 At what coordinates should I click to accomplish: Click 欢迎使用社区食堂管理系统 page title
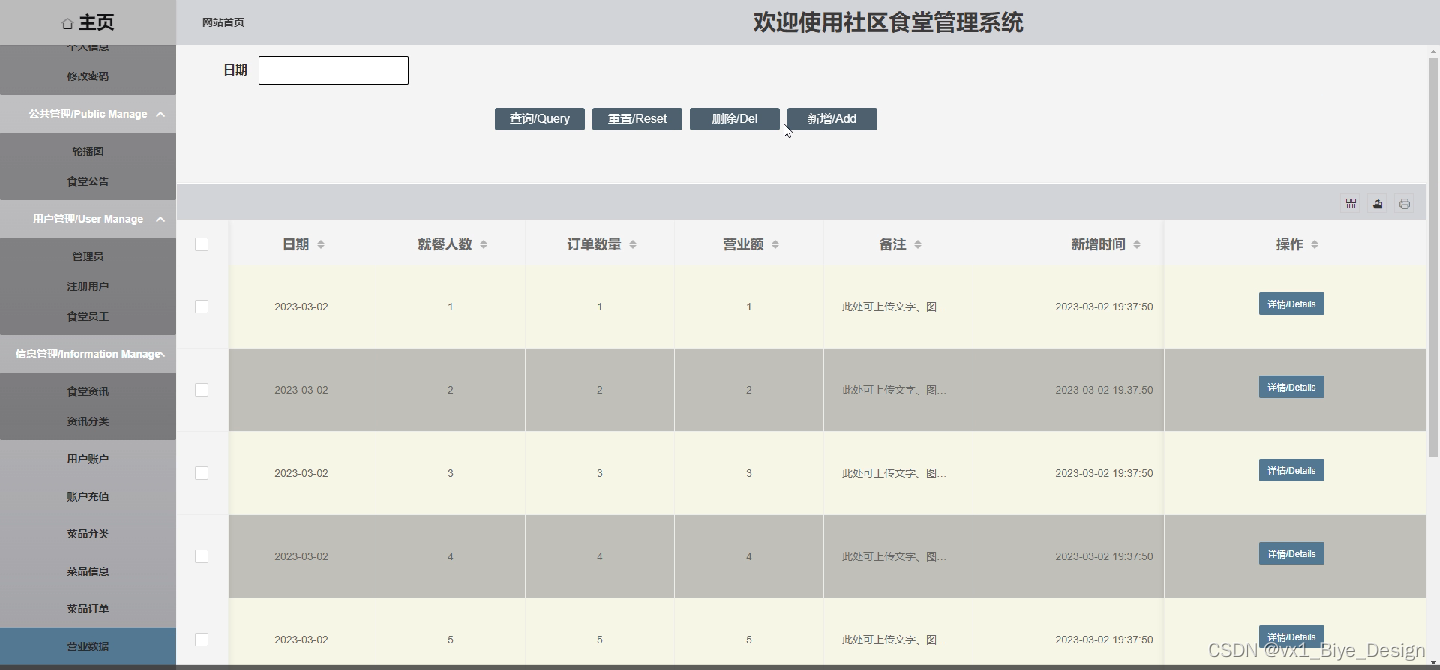tap(888, 22)
